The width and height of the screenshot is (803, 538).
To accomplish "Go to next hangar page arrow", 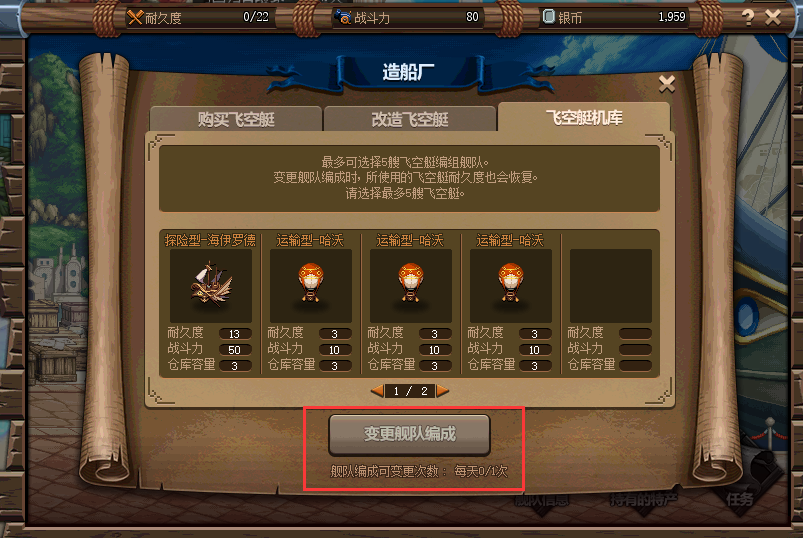I will point(443,391).
